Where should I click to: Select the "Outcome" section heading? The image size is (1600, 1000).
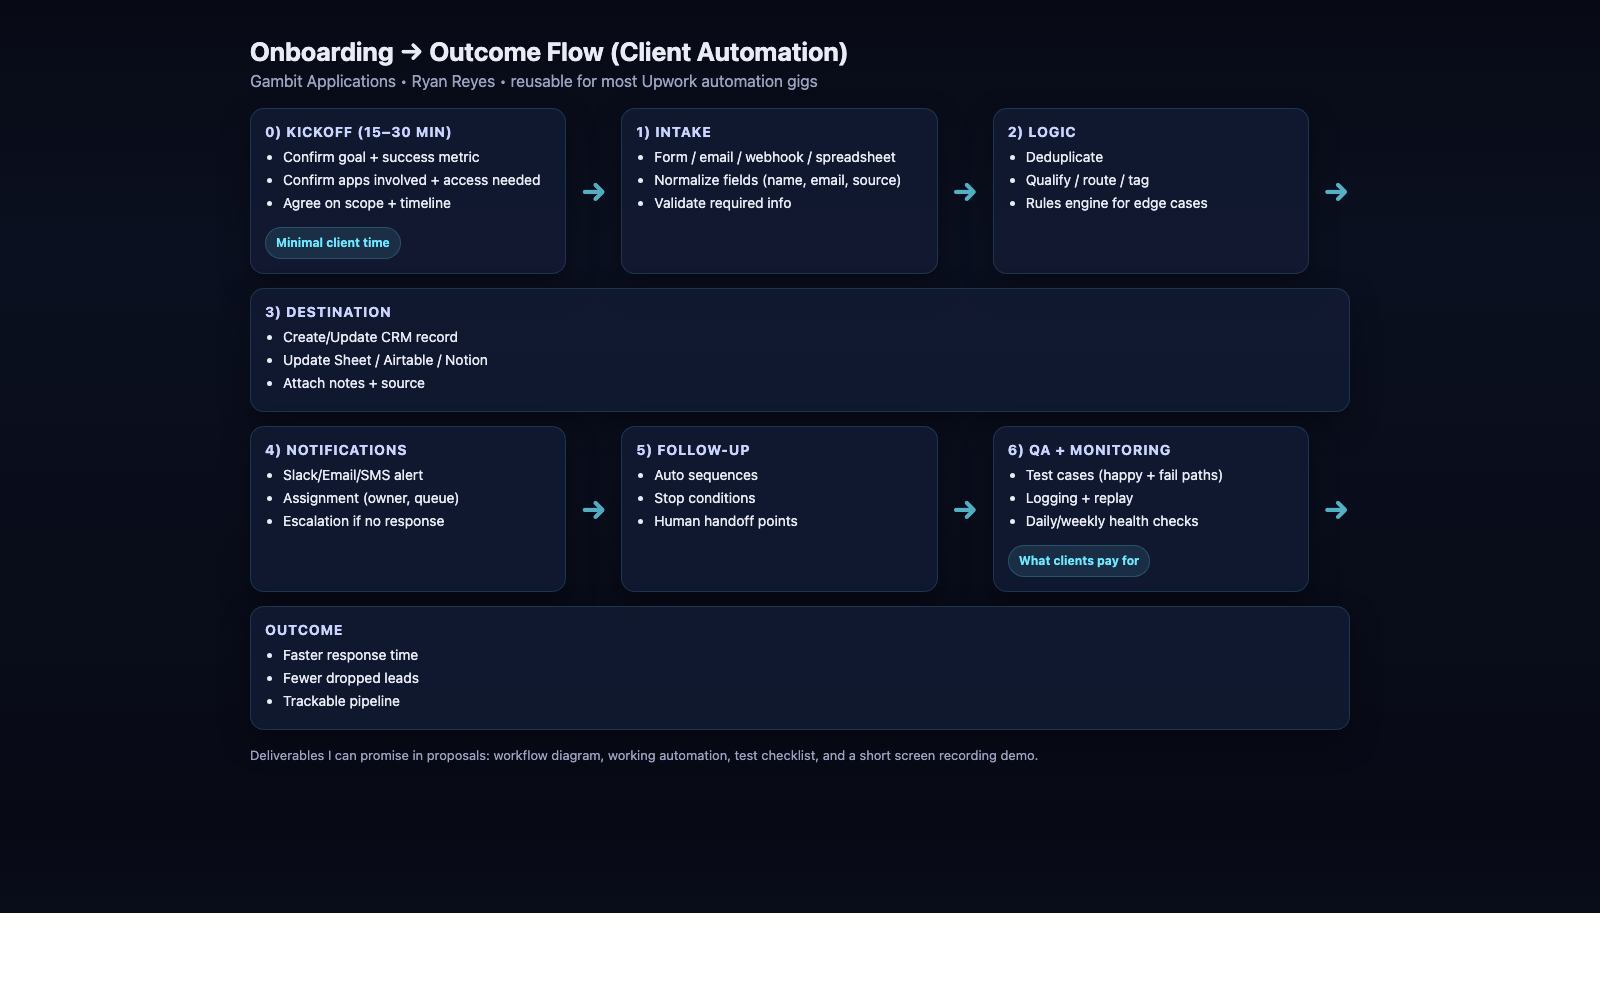point(304,630)
